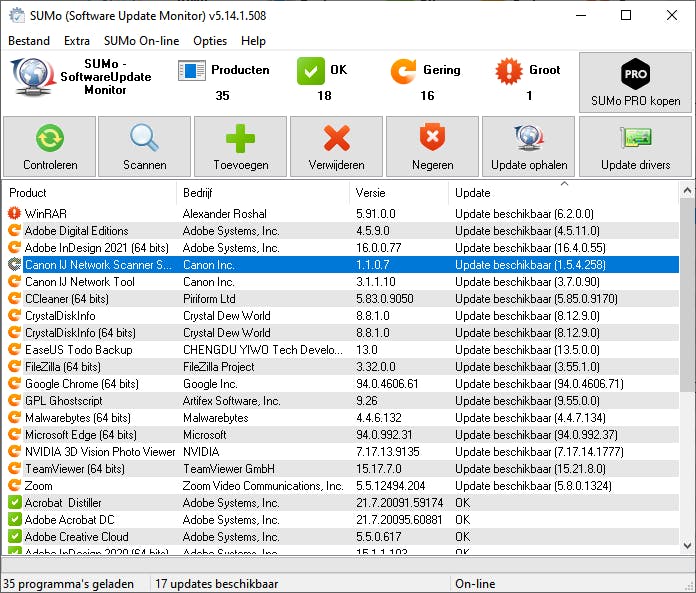Image resolution: width=696 pixels, height=593 pixels.
Task: Click the green plus Toevoegen icon
Action: 240,138
